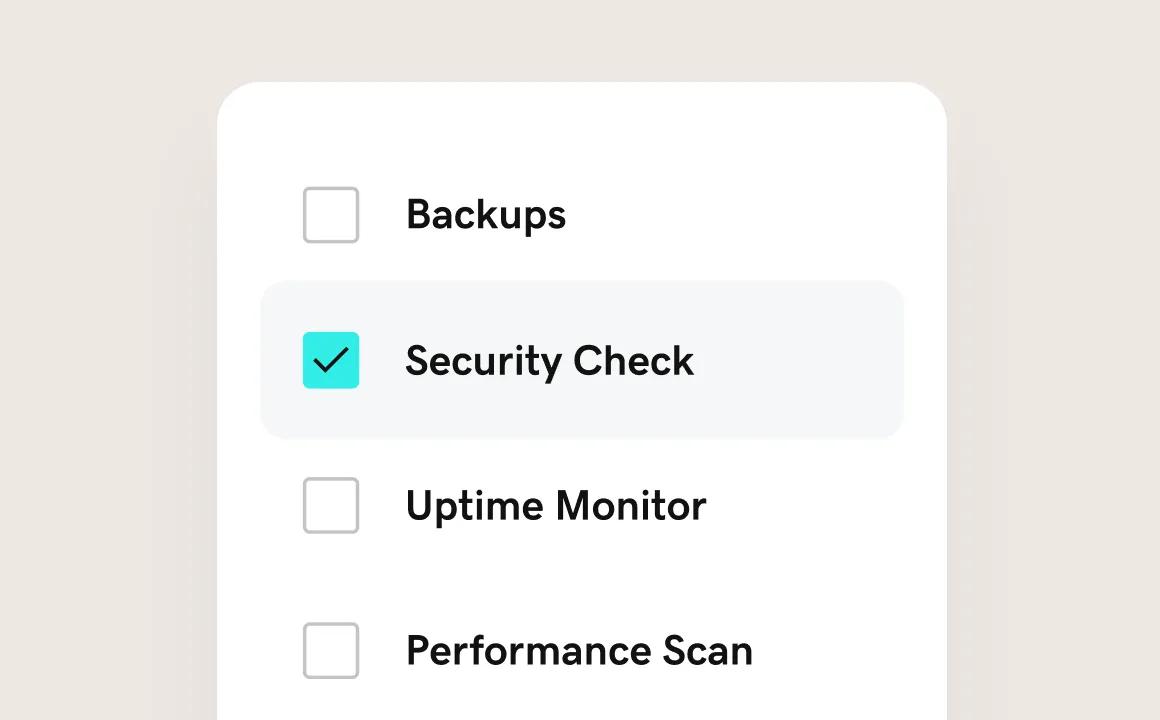Check the Backups checkbox
This screenshot has height=720, width=1160.
click(x=331, y=215)
